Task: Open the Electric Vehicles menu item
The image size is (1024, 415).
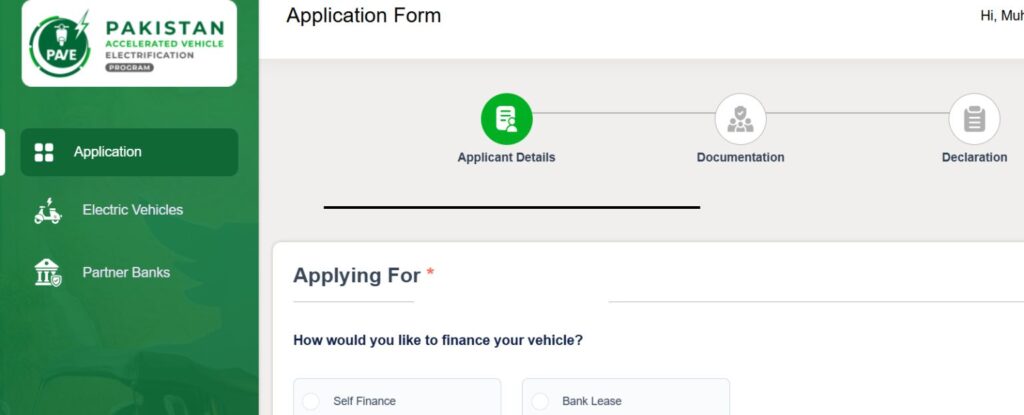Action: pos(129,210)
